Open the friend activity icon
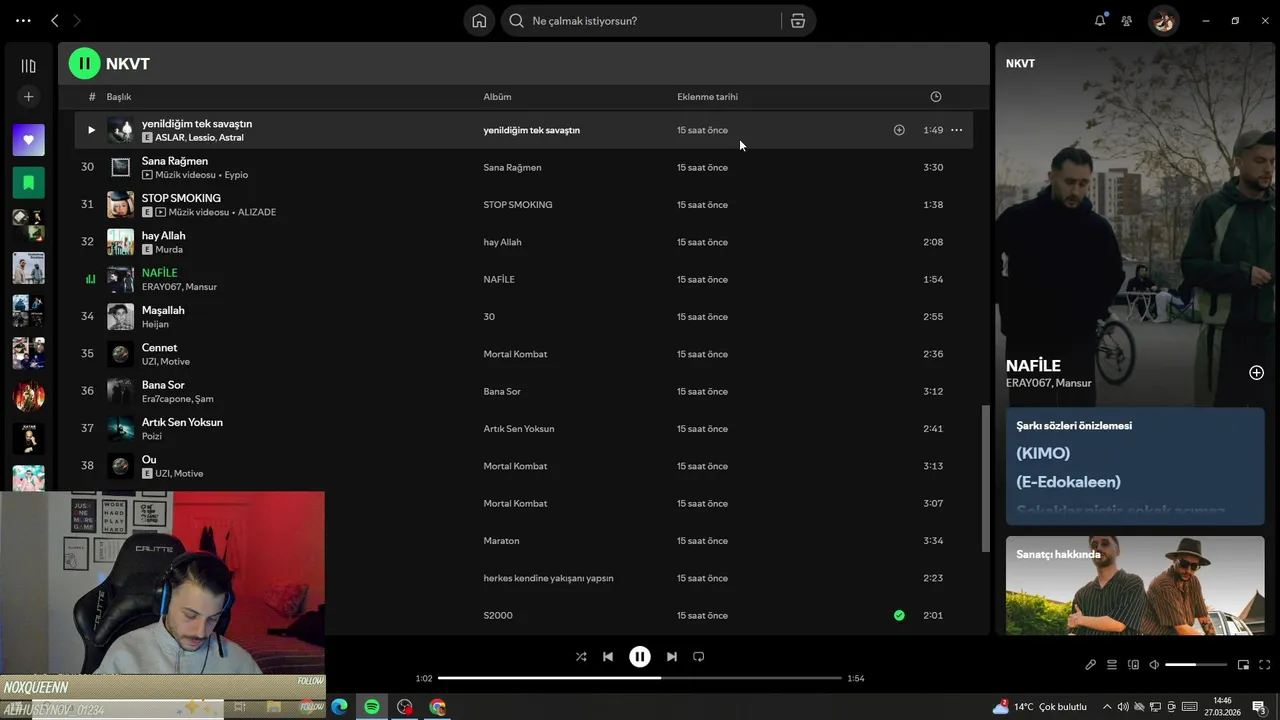Screen dimensions: 1280x720 coord(1127,20)
